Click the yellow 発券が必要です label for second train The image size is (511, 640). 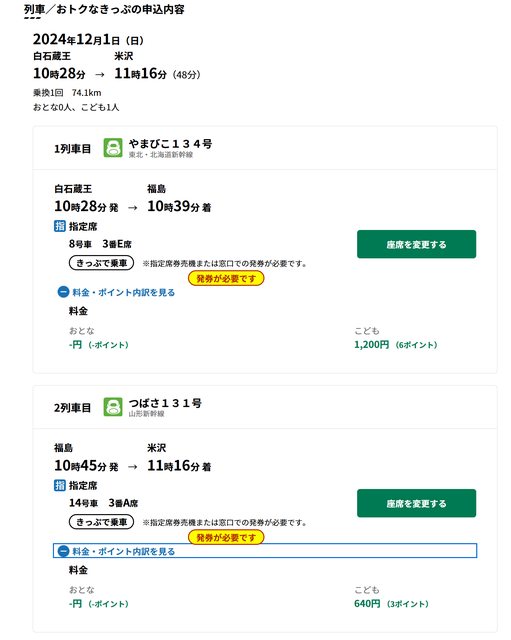tap(226, 538)
